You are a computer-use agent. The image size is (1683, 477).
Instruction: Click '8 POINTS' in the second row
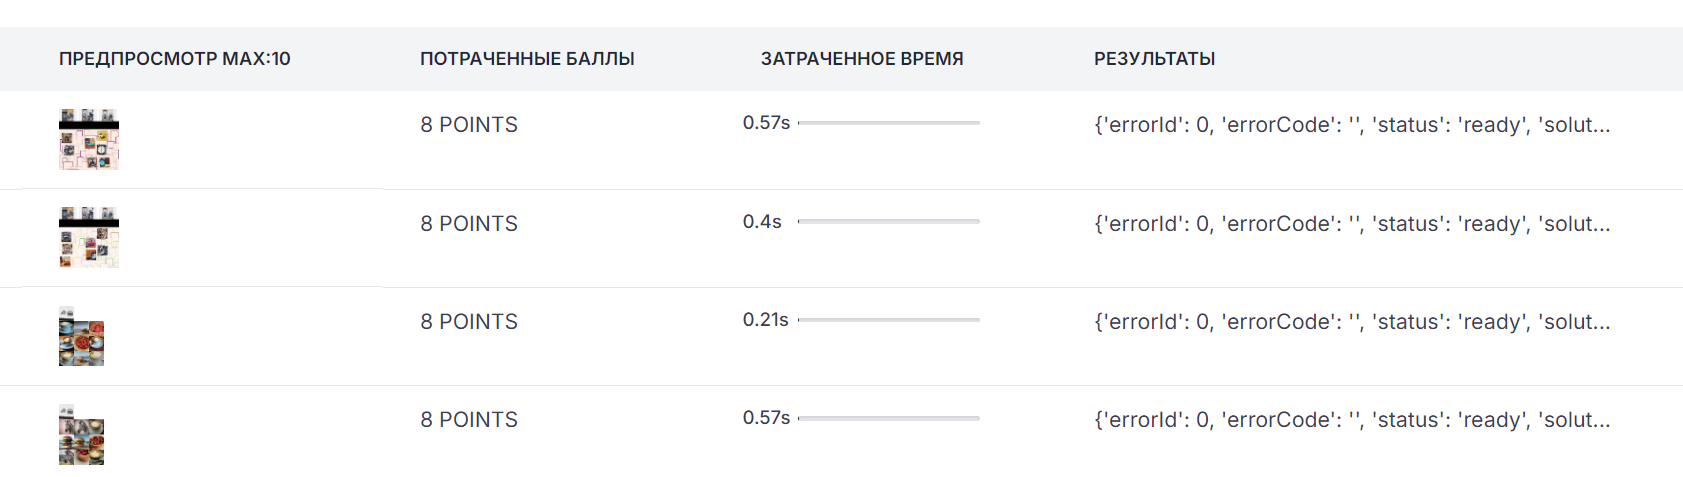click(469, 224)
